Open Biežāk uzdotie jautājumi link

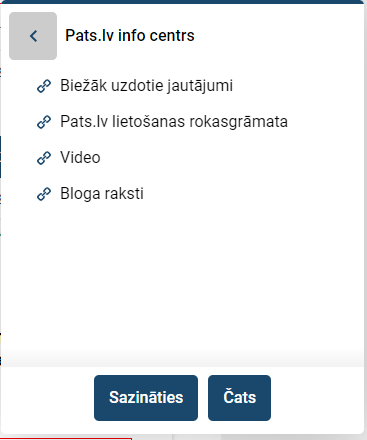pos(146,86)
